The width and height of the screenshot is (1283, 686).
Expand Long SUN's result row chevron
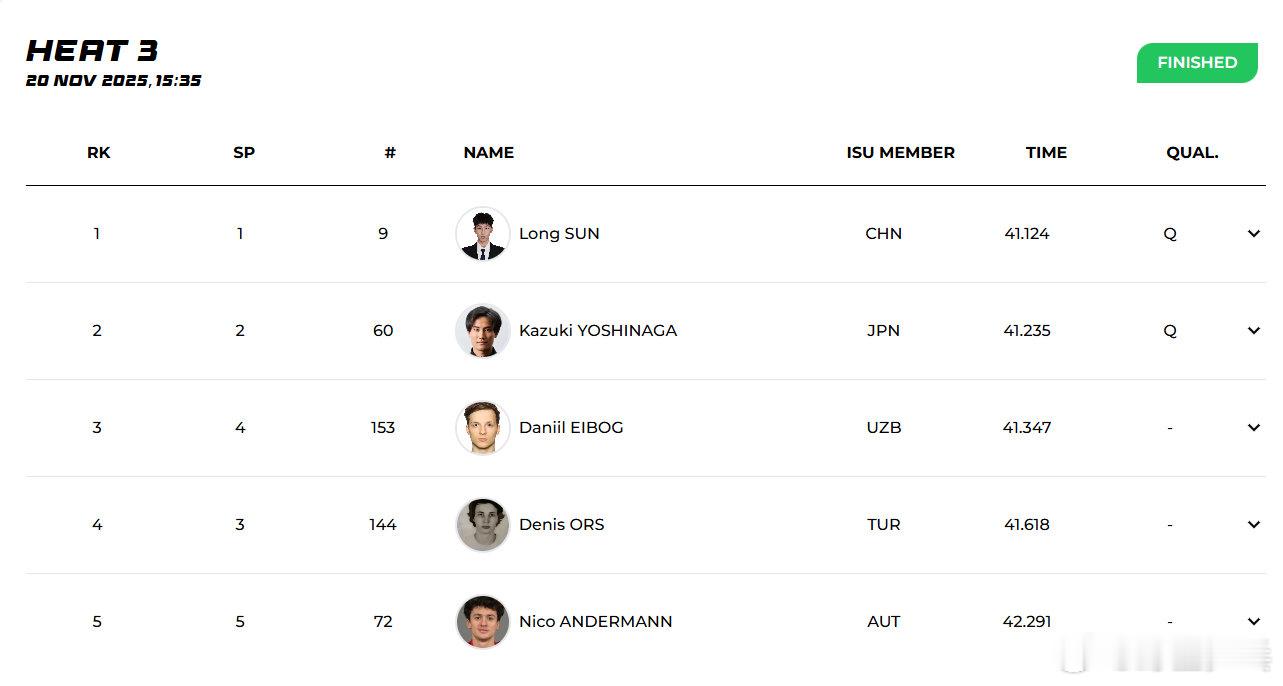pyautogui.click(x=1253, y=234)
